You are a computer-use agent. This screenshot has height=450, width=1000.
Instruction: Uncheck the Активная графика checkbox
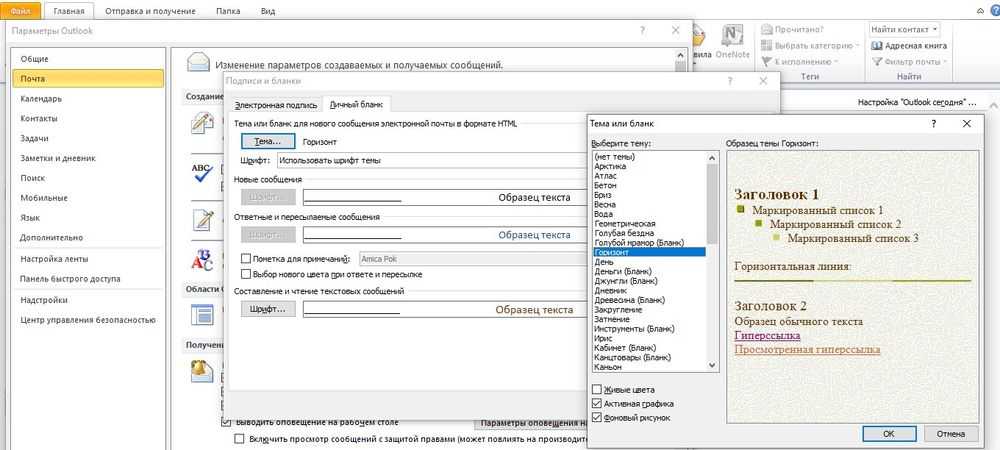597,403
